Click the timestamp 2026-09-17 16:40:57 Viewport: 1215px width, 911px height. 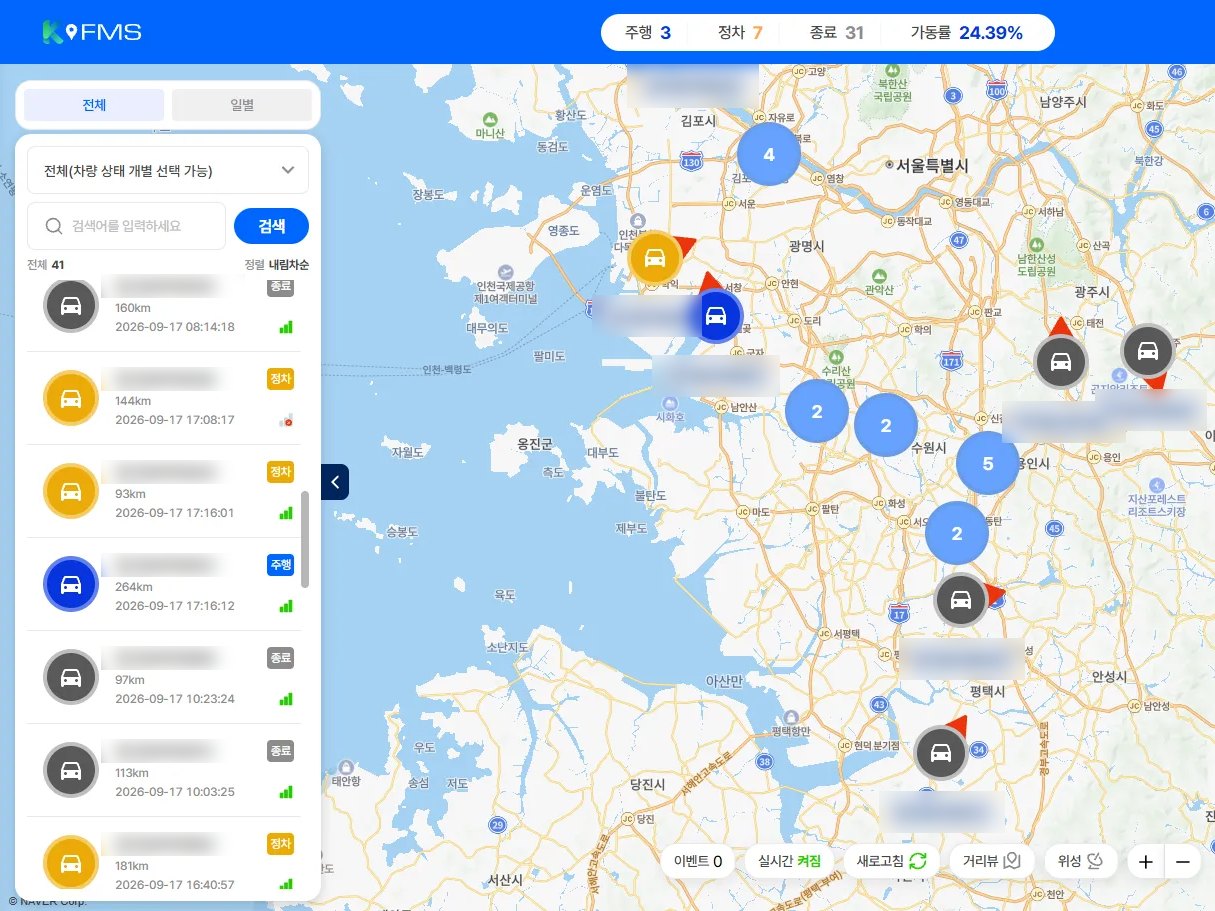[x=175, y=884]
